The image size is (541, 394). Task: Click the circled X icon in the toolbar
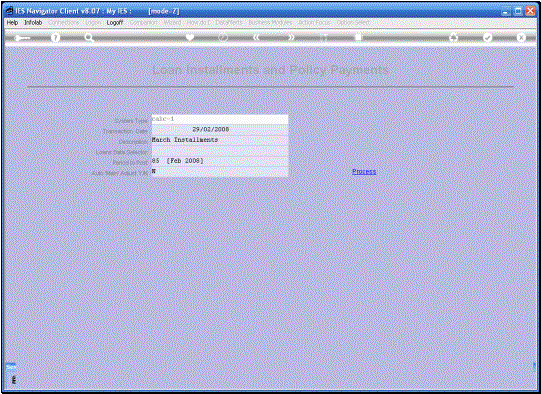click(x=521, y=37)
